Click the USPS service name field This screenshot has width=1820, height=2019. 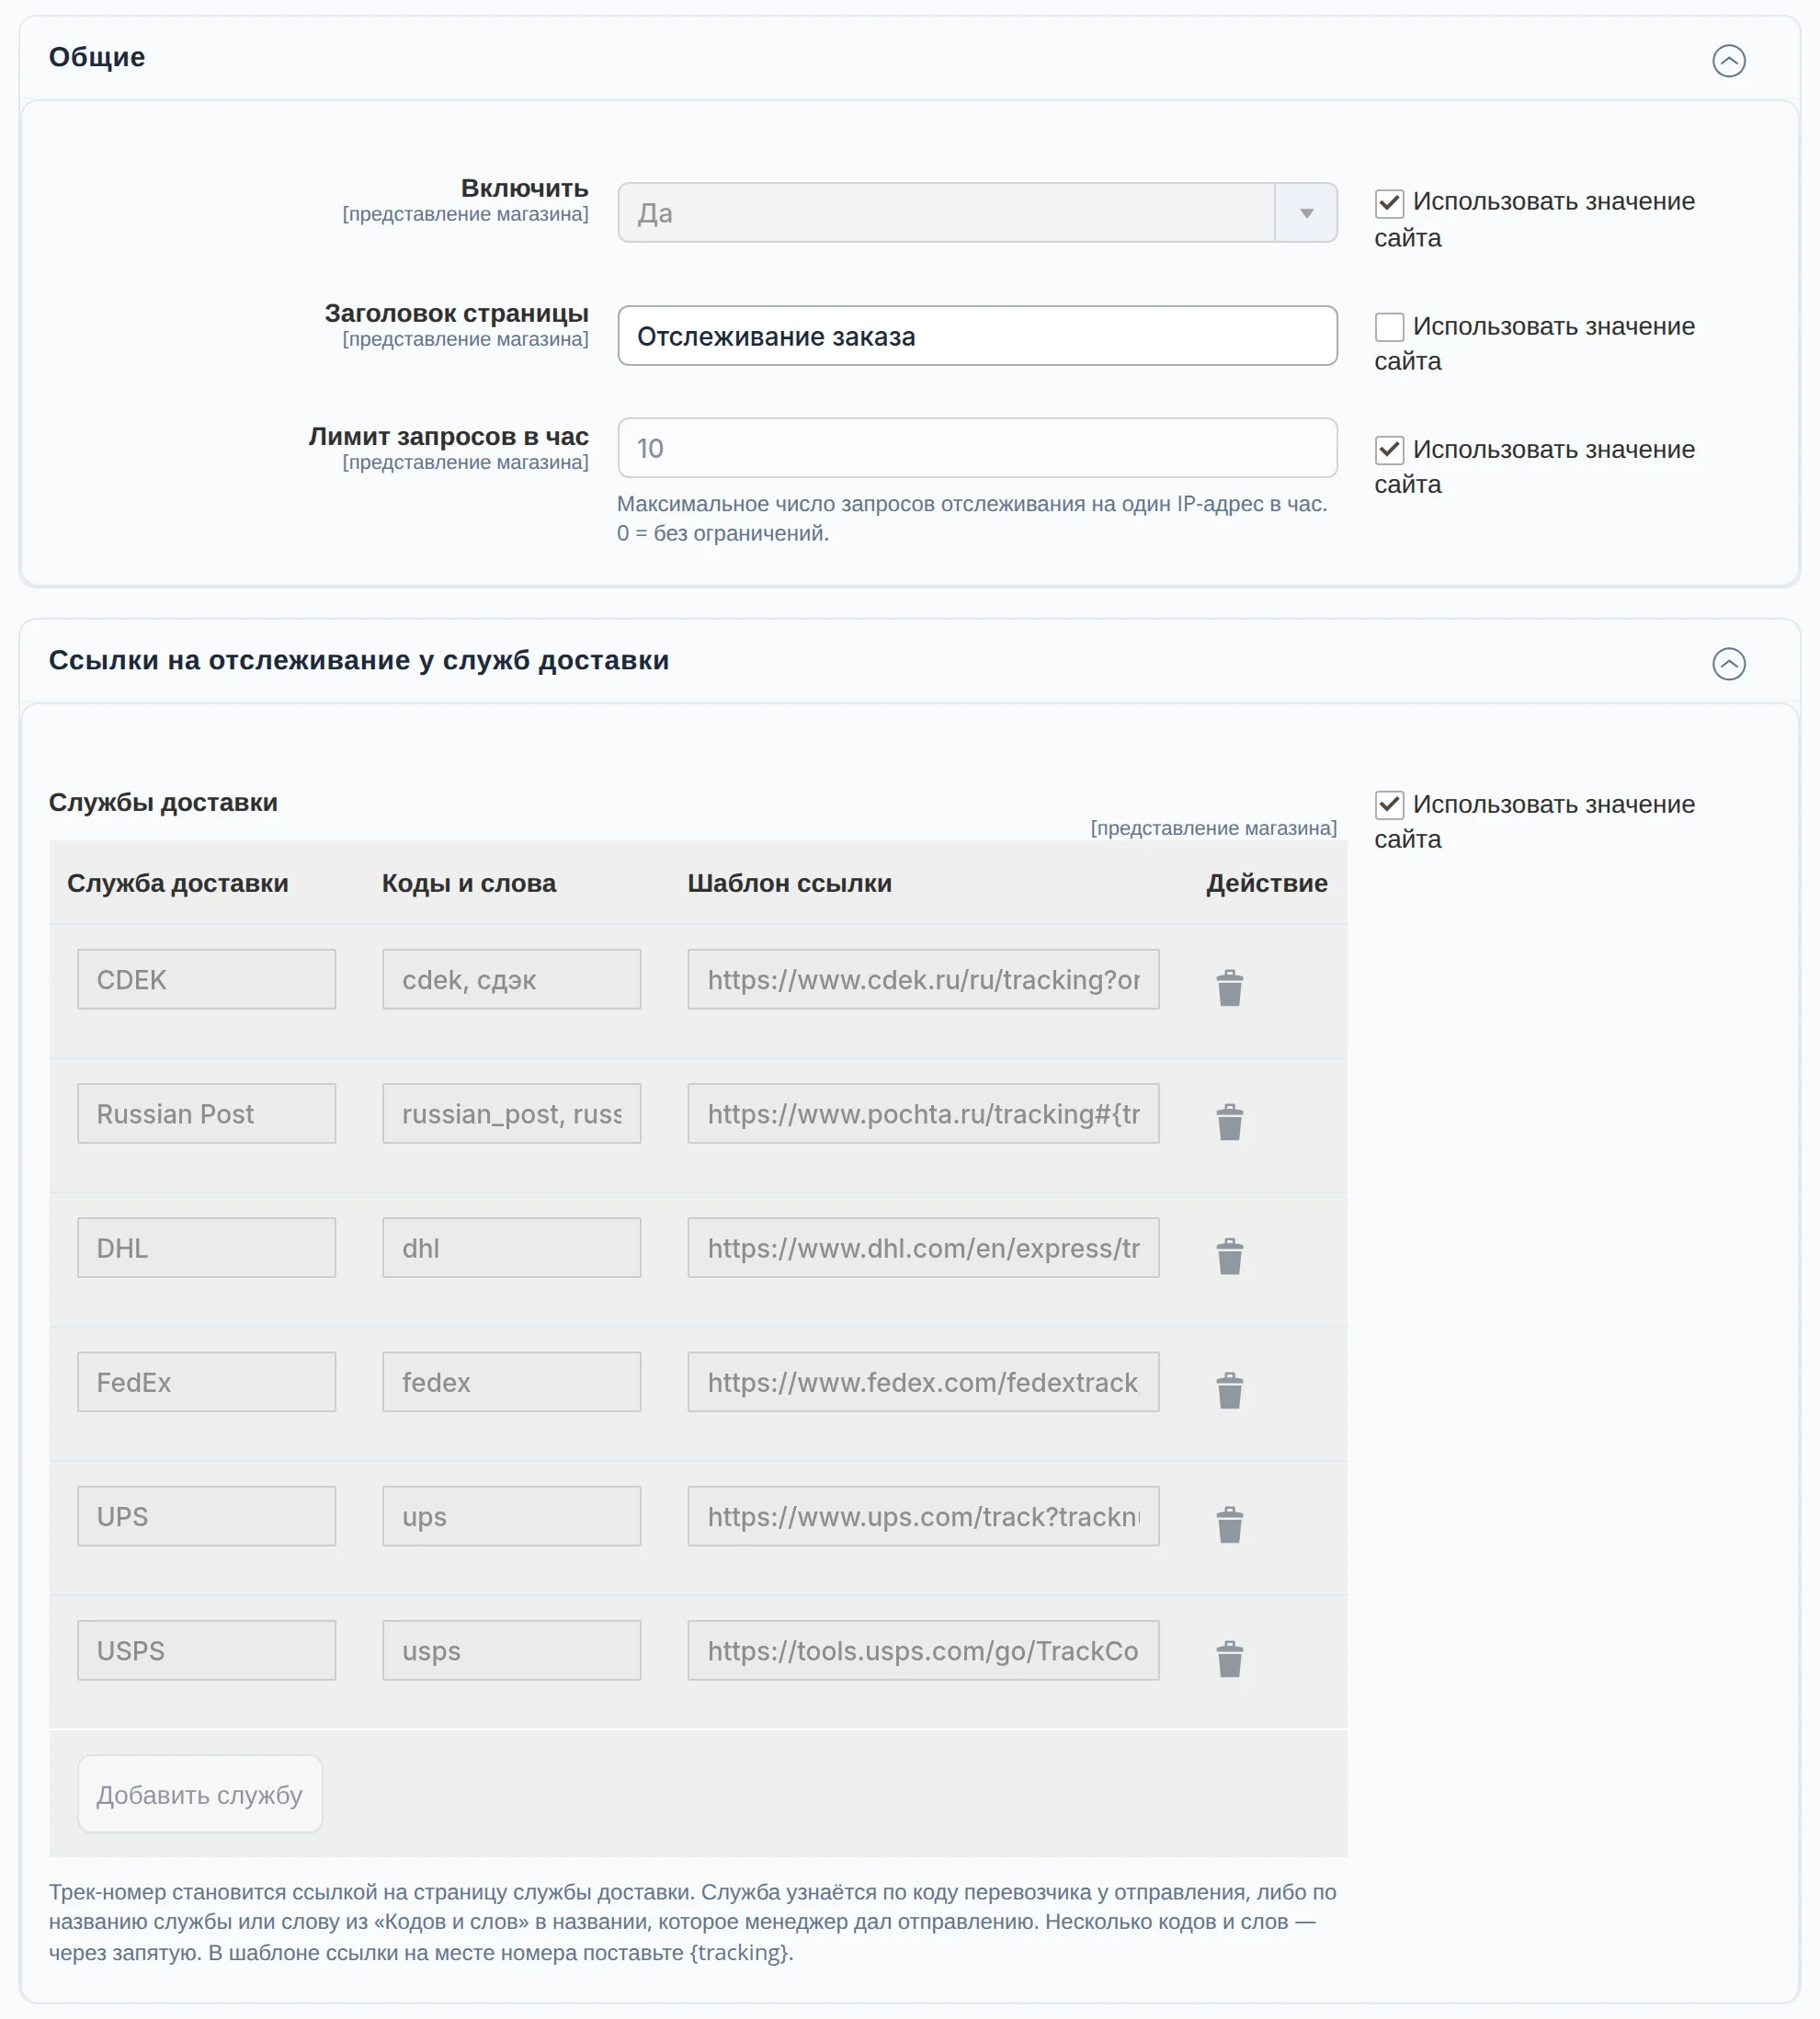206,1649
